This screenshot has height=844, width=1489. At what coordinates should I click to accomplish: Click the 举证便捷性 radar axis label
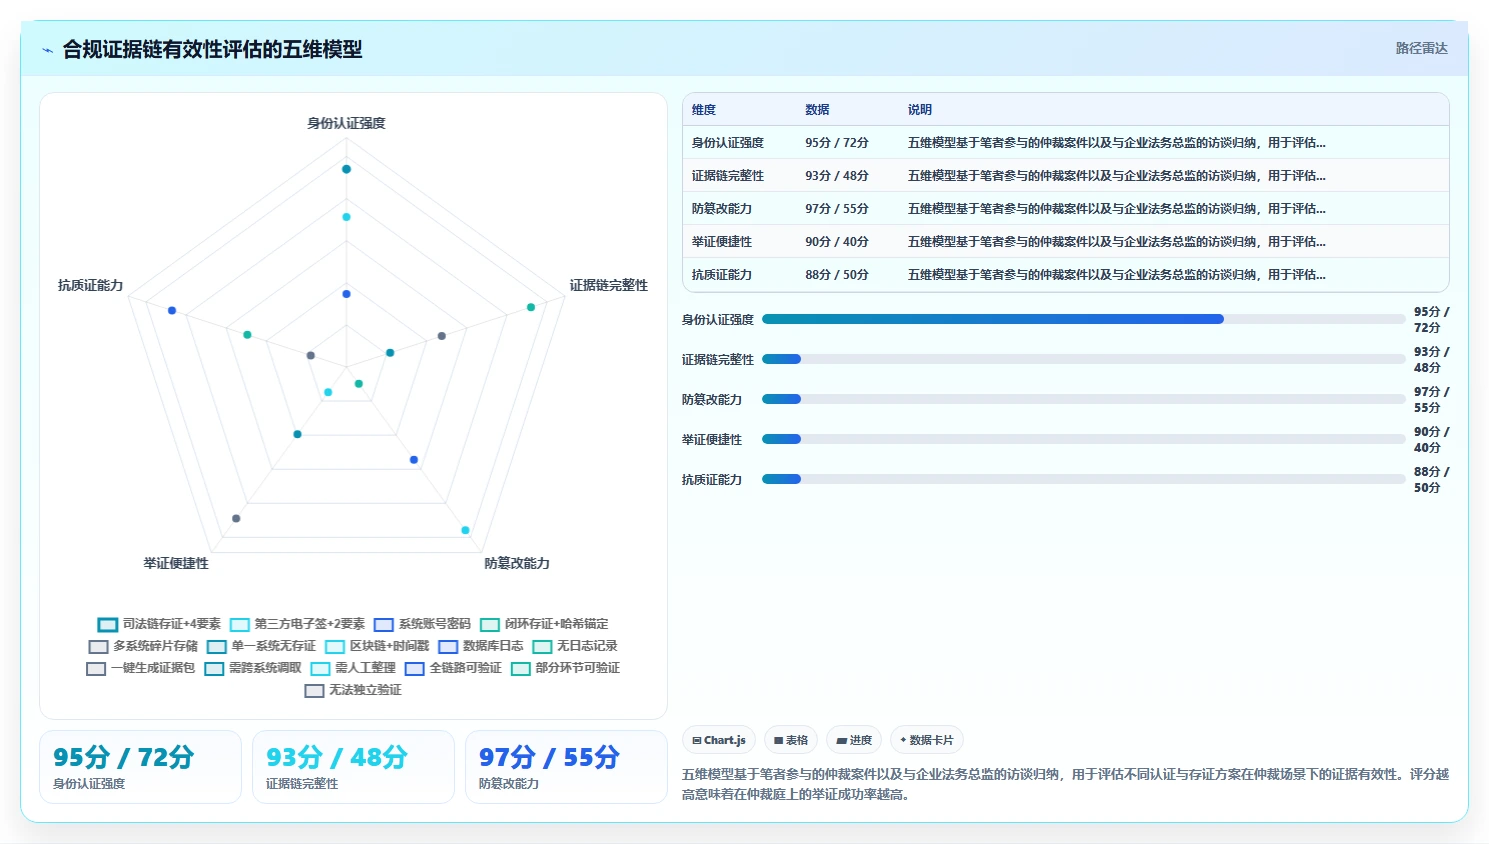176,563
